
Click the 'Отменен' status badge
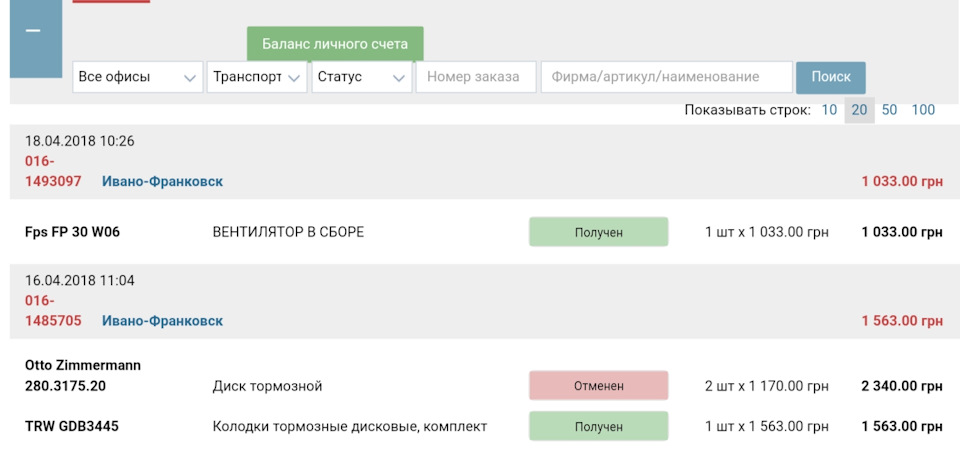click(598, 386)
